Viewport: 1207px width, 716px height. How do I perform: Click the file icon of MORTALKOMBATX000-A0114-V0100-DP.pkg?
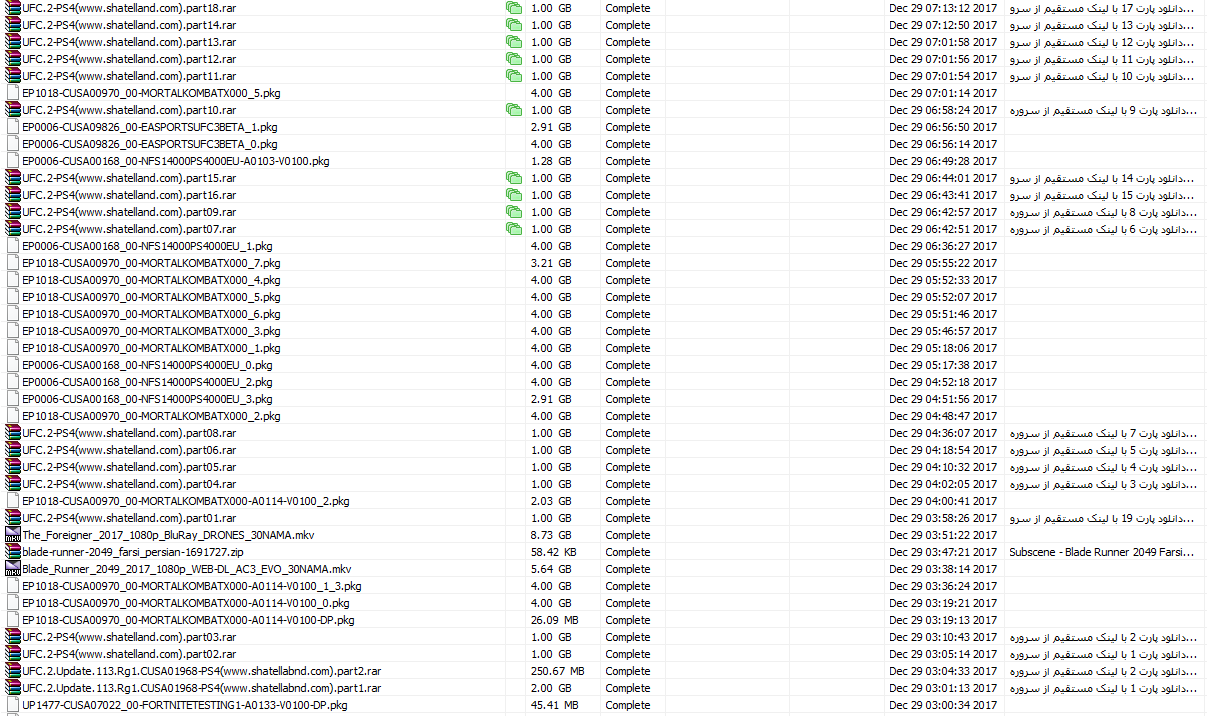pos(13,620)
